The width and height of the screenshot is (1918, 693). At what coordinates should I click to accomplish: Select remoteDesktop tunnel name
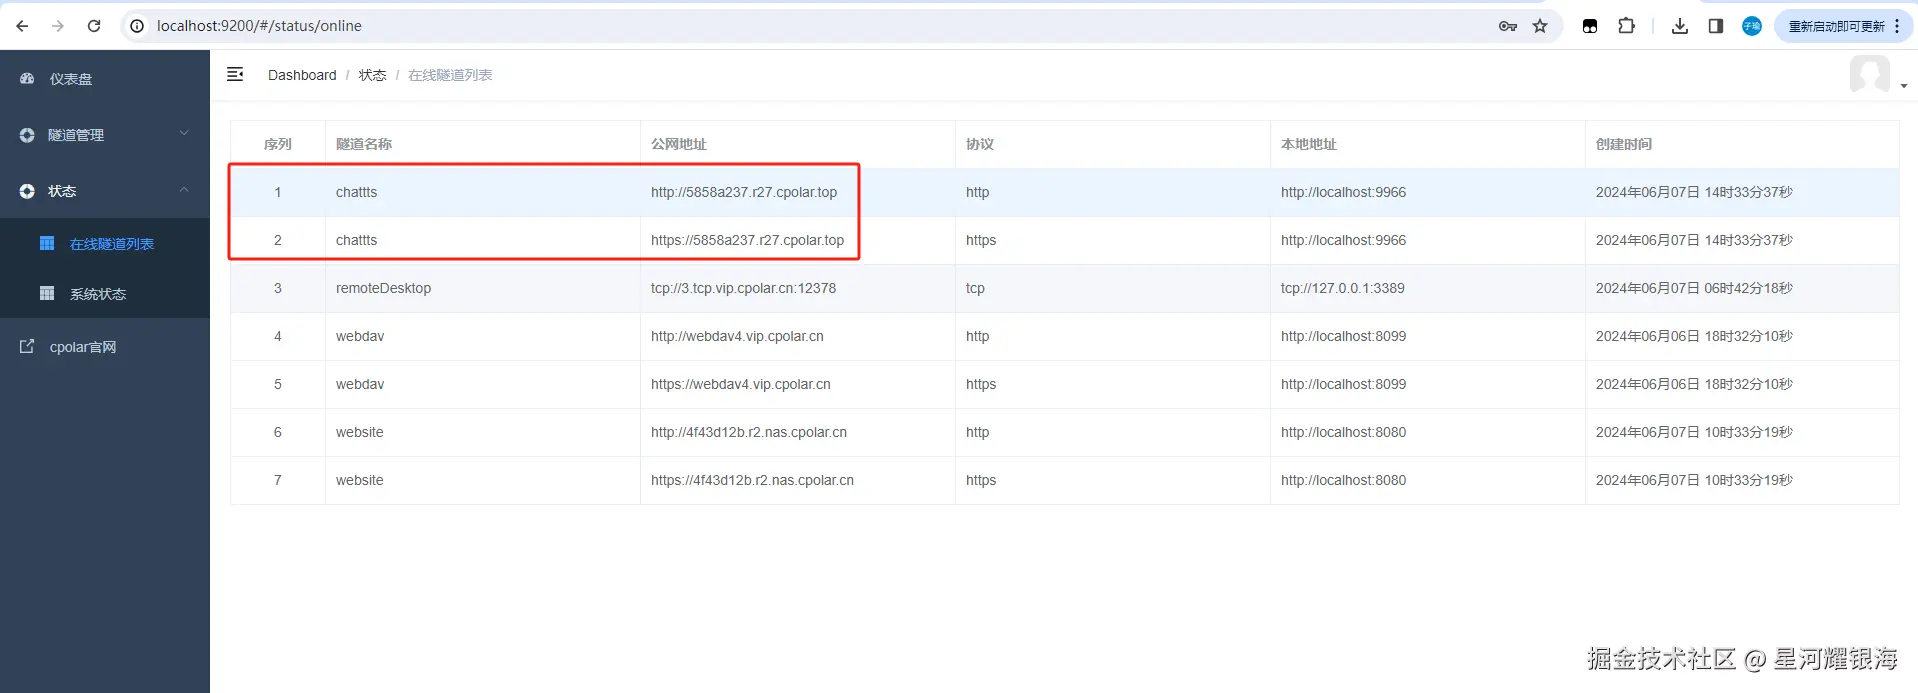(x=383, y=288)
